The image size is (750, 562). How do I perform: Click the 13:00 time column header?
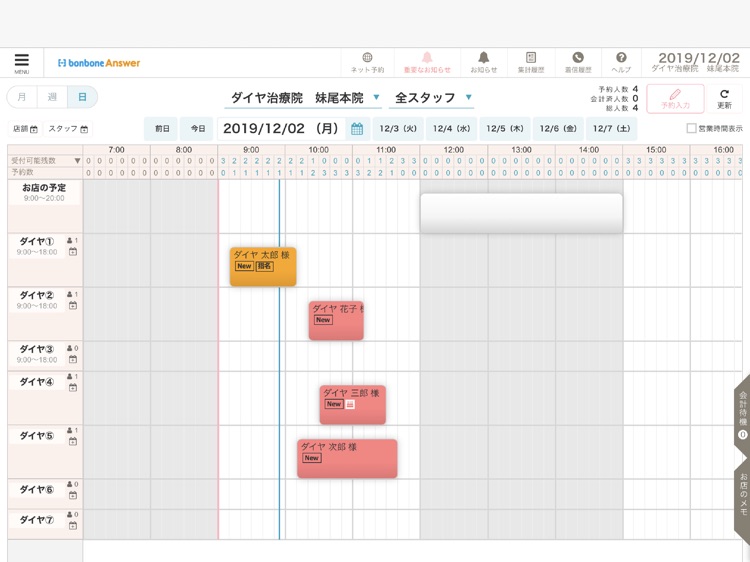(x=521, y=150)
